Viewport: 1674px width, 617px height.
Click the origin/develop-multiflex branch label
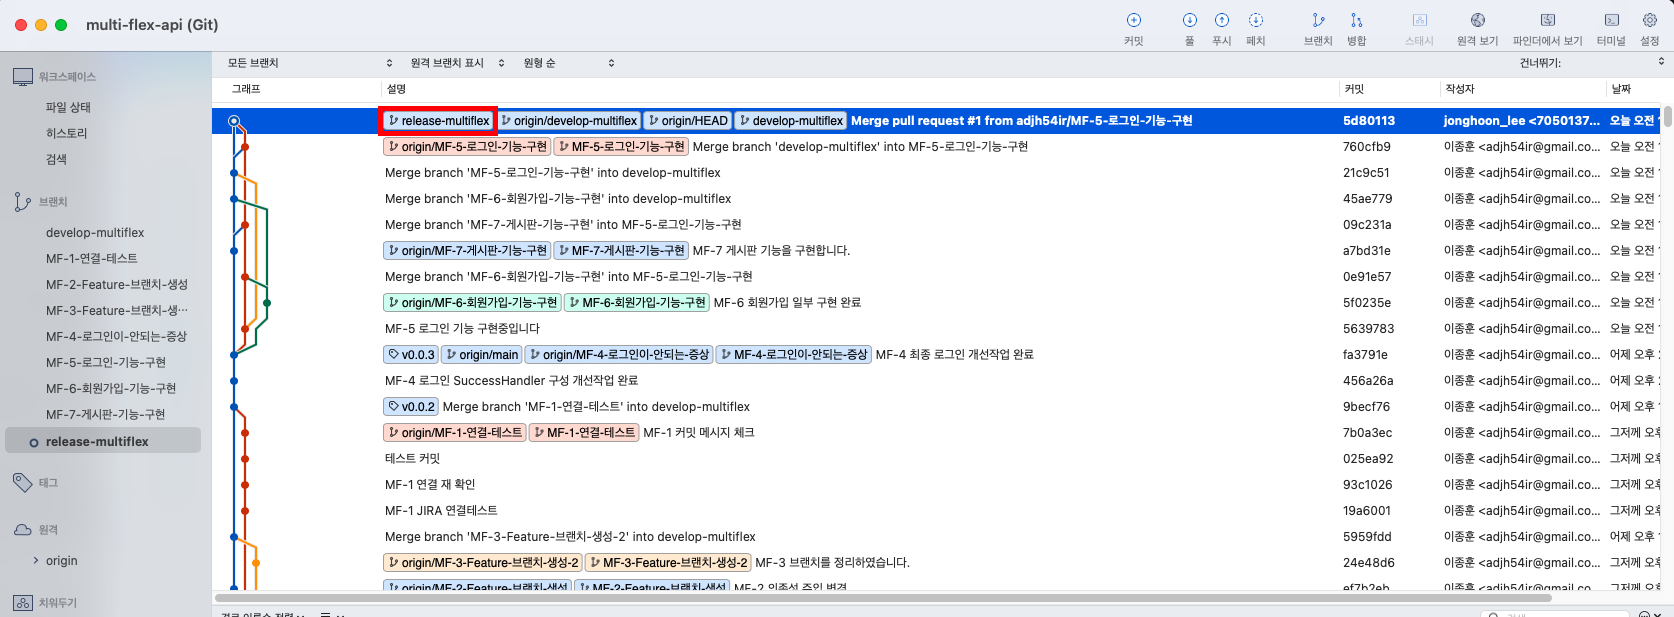click(x=568, y=121)
